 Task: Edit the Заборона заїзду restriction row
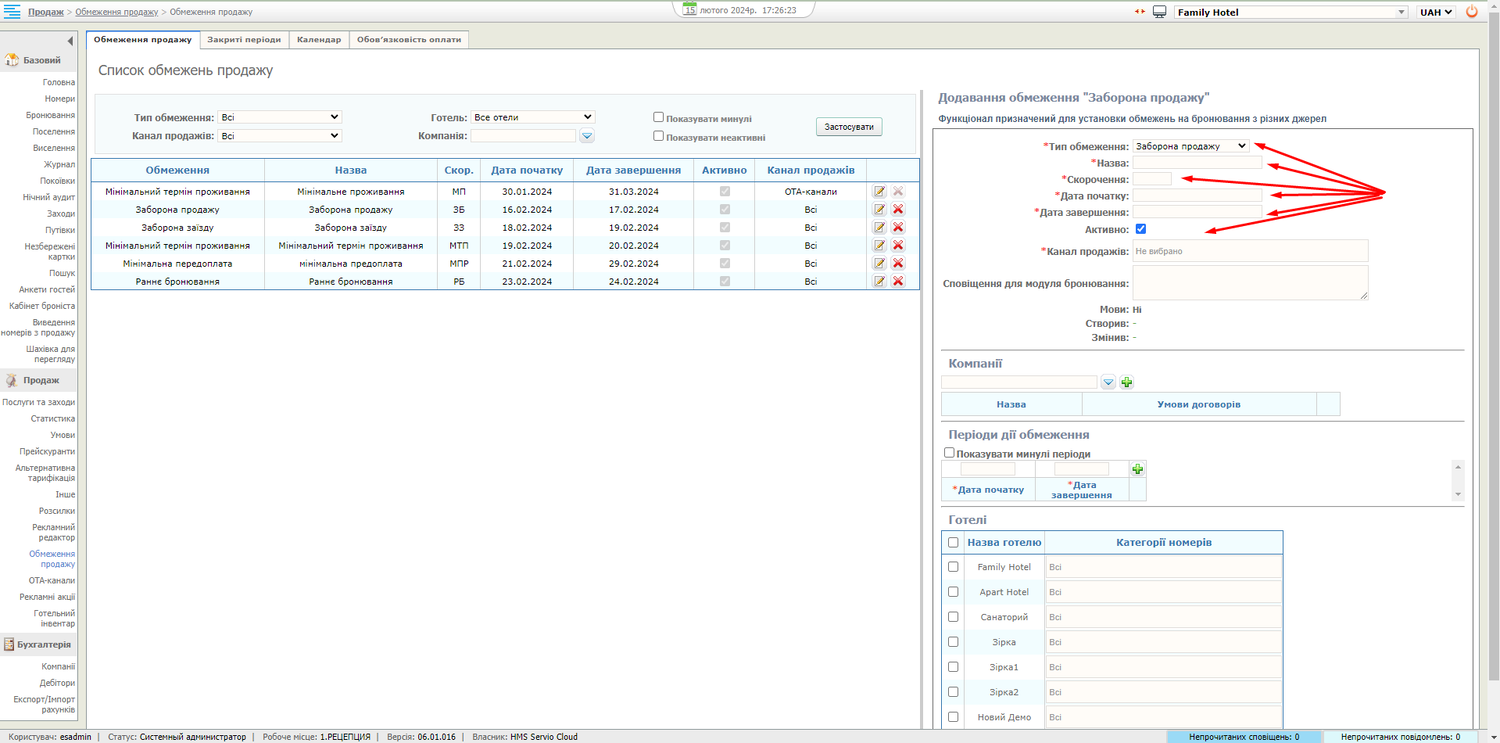coord(879,228)
